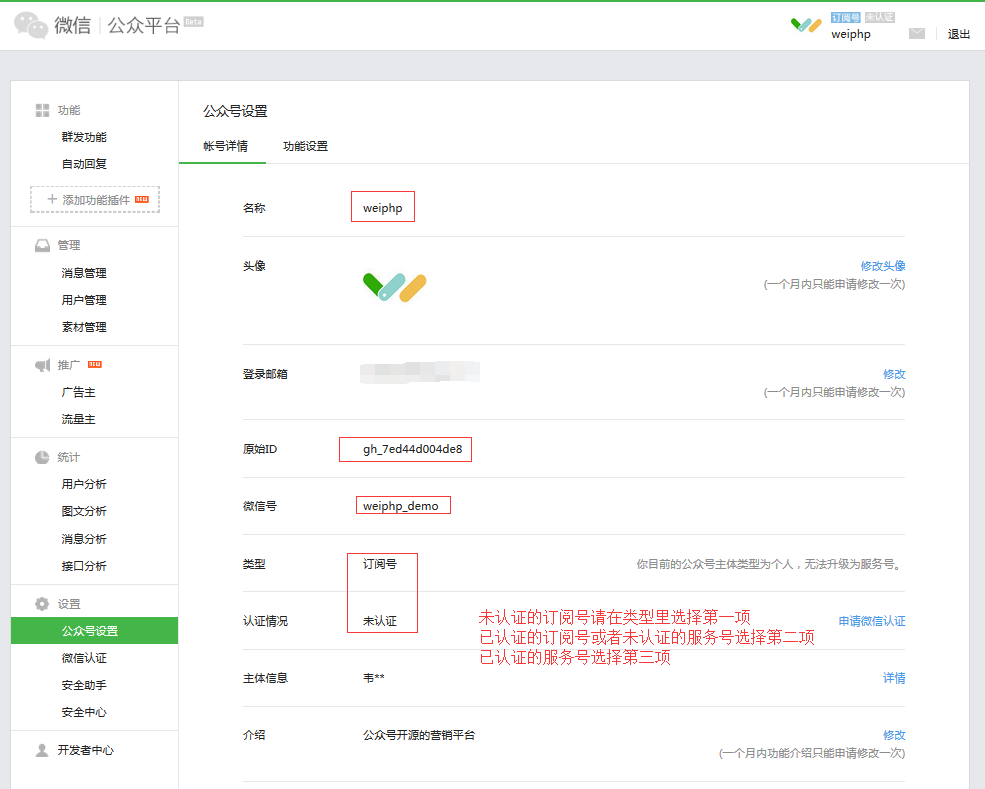Click the 设置 gear icon in sidebar
Screen dimensions: 985x789
point(42,604)
